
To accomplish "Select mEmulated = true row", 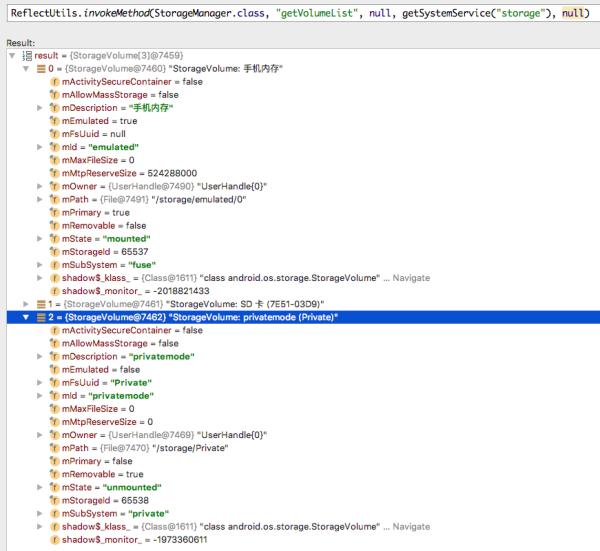I will [303, 121].
